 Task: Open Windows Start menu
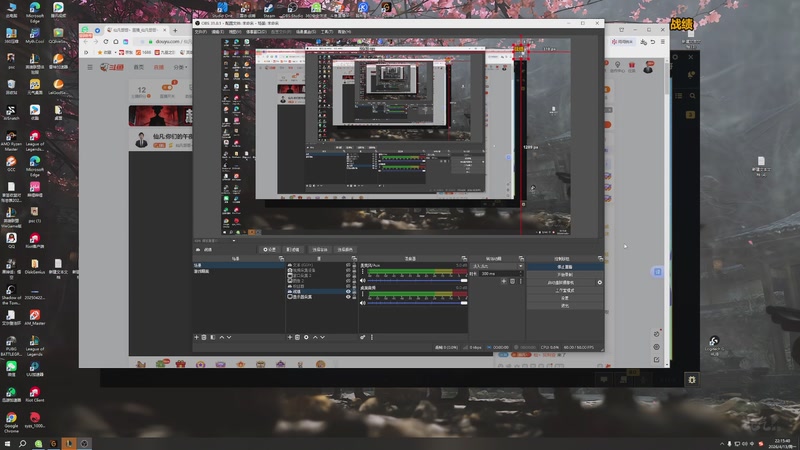[x=7, y=443]
